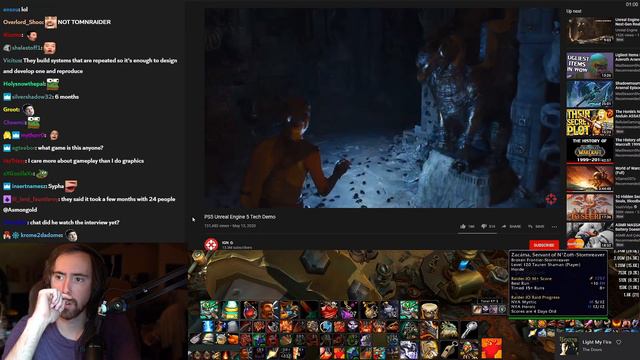
Task: Click the red-orange square ability icon
Action: 491,348
